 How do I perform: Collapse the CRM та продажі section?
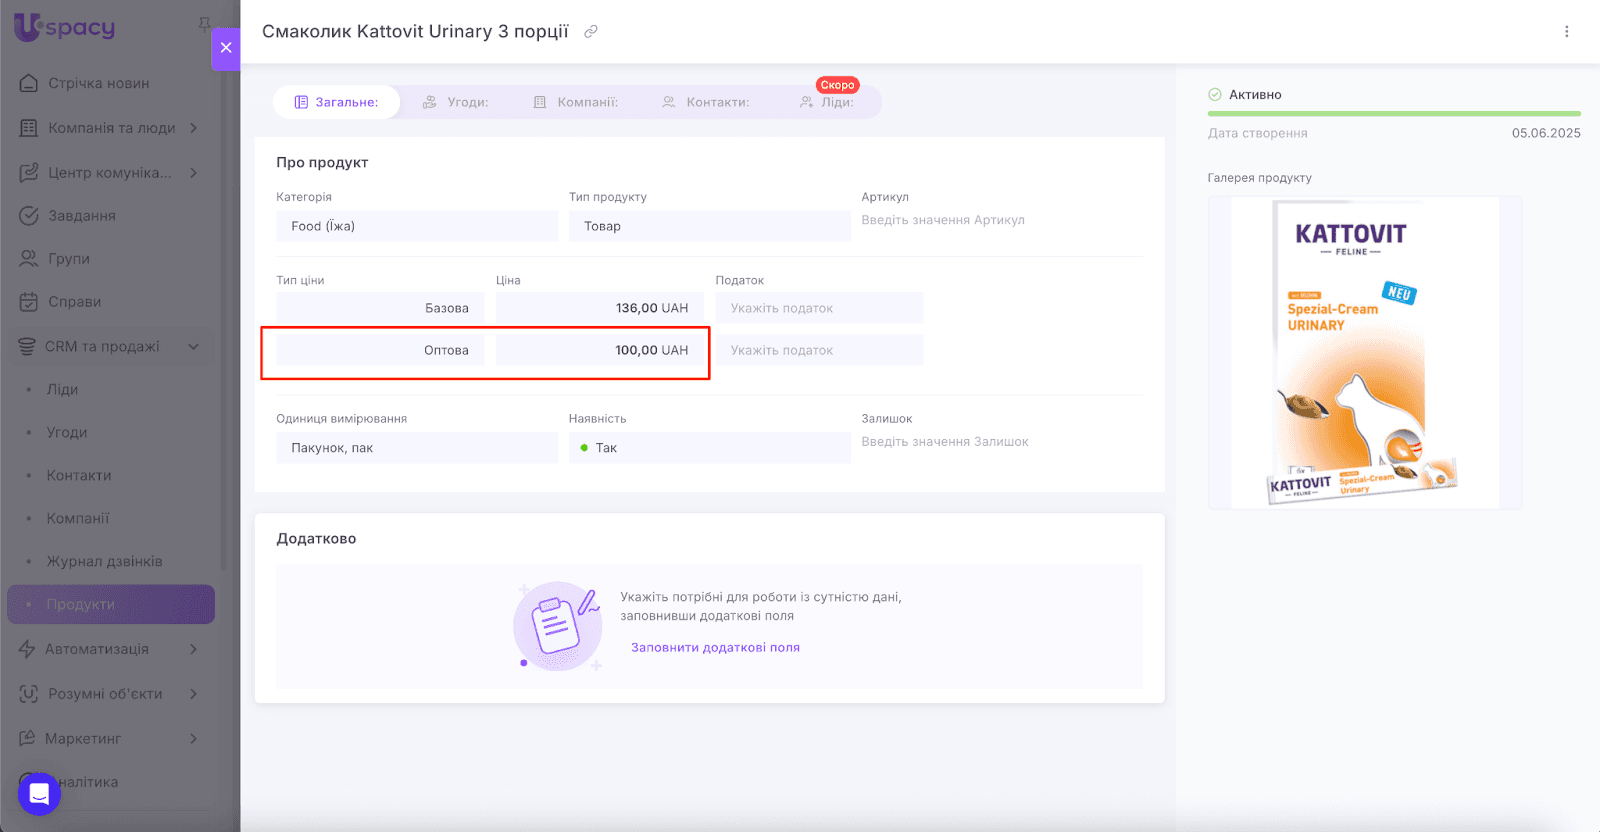tap(193, 347)
